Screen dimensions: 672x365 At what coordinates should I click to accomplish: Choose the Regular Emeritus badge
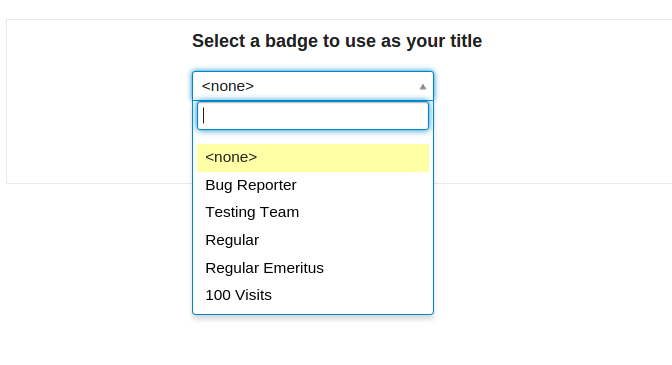313,268
